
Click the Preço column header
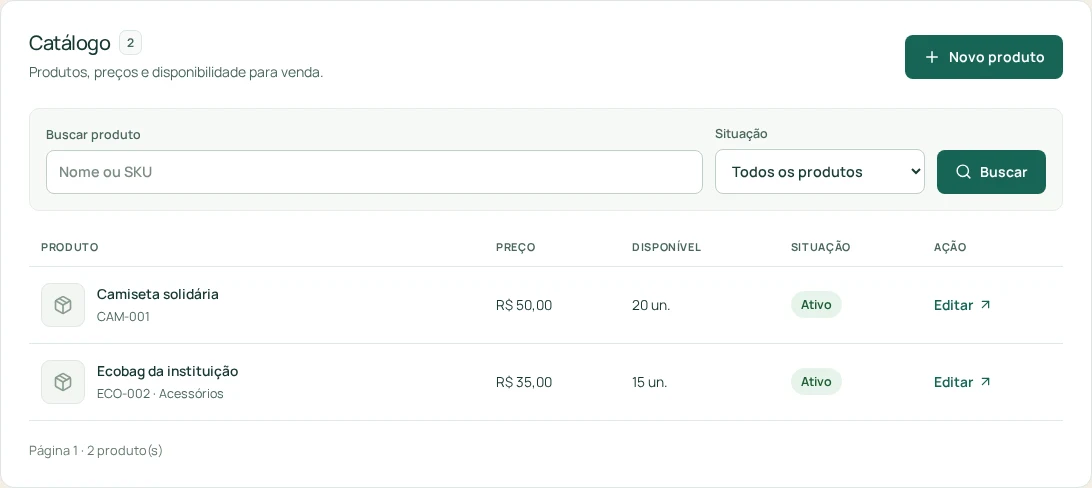click(x=515, y=247)
